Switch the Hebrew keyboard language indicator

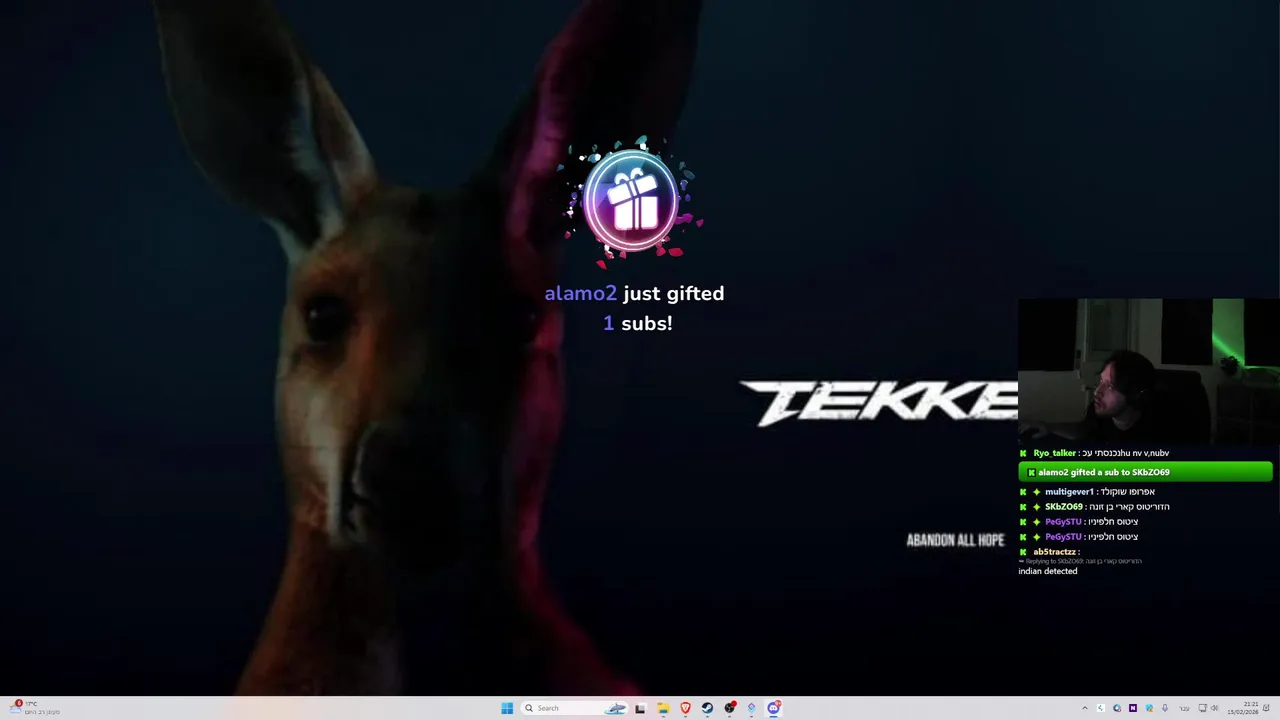tap(1184, 708)
